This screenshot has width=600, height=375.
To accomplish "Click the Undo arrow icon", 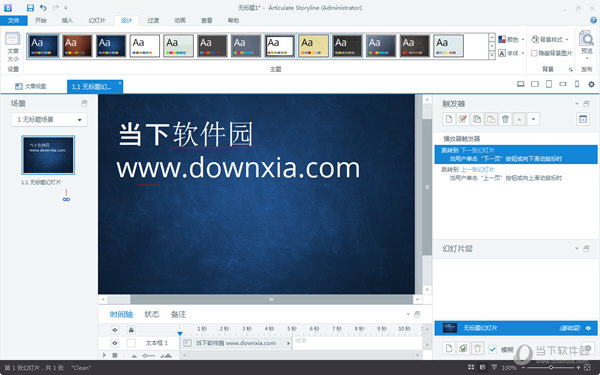I will coord(43,8).
